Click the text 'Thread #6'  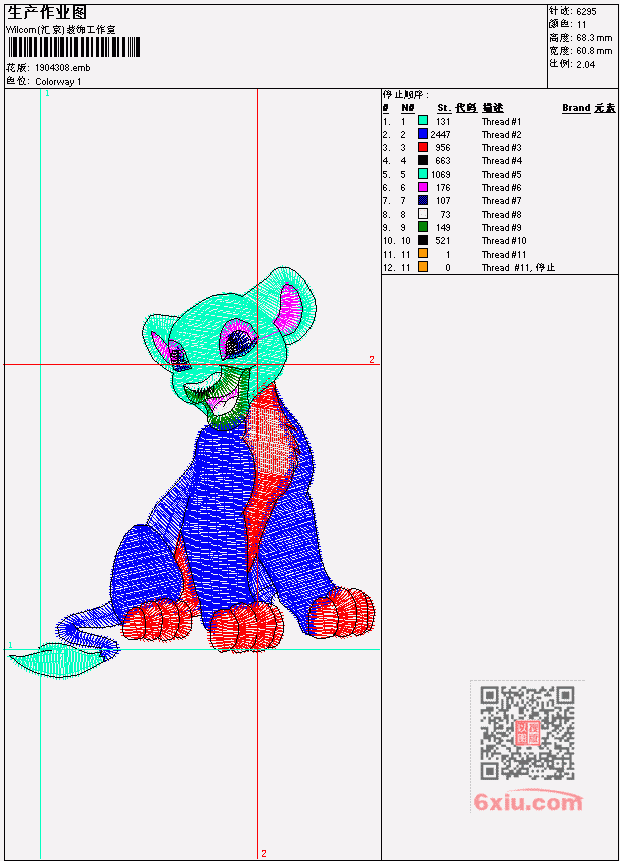click(x=501, y=188)
